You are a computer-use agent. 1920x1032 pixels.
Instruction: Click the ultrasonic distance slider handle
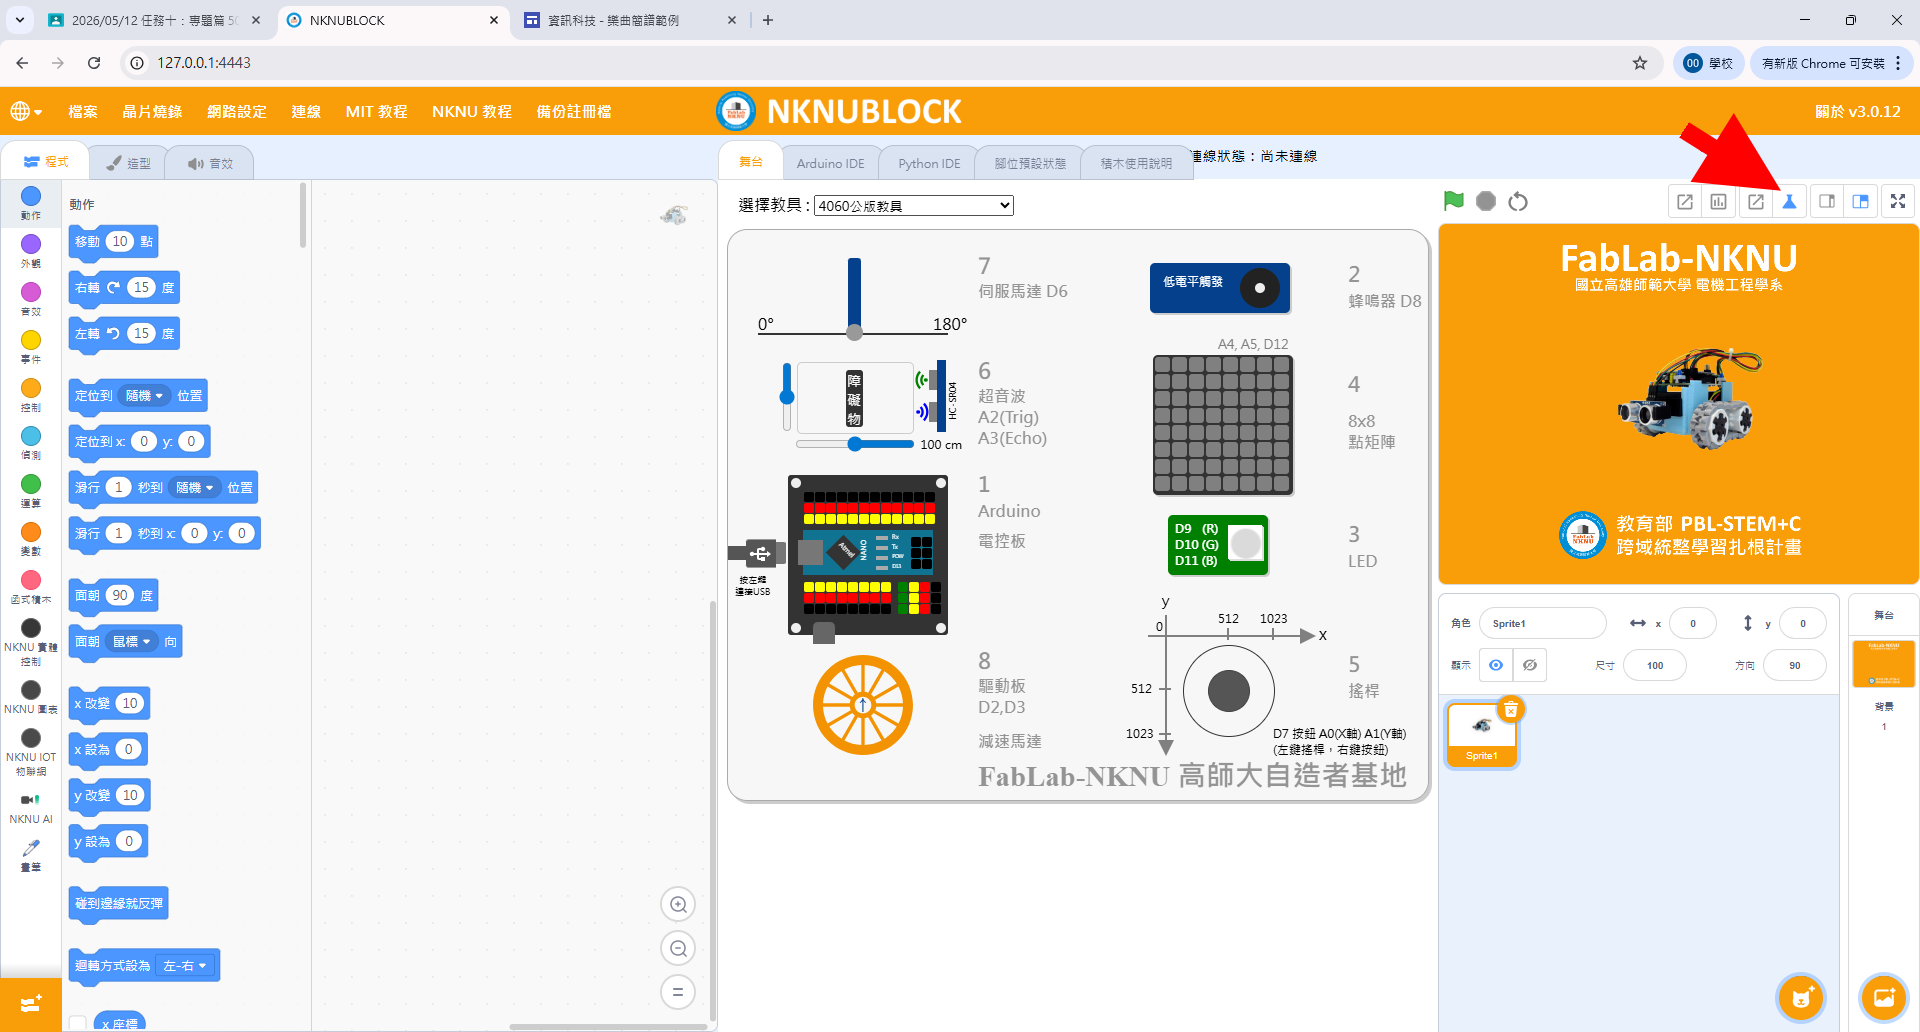(x=855, y=444)
